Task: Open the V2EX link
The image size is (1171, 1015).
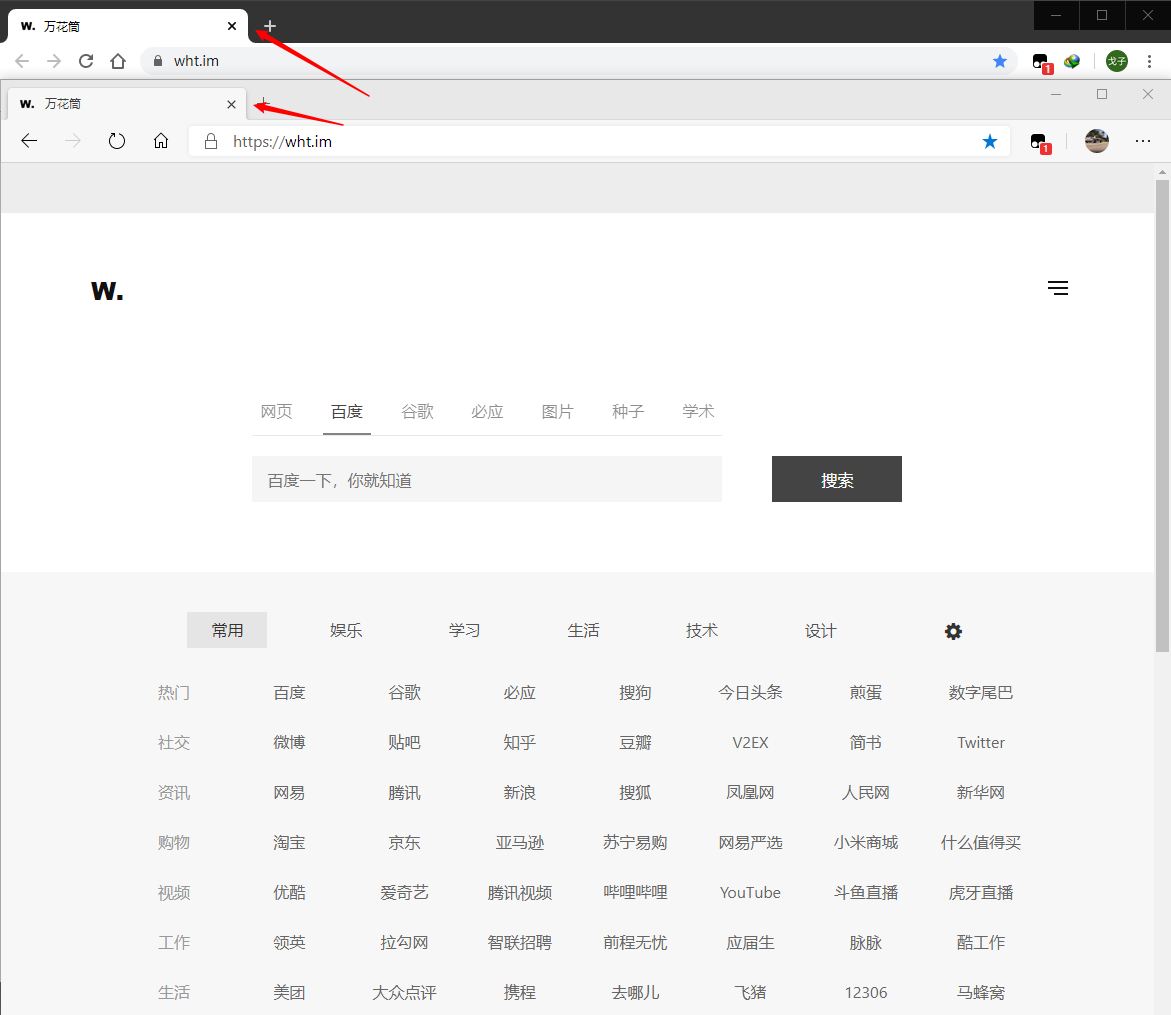Action: coord(751,742)
